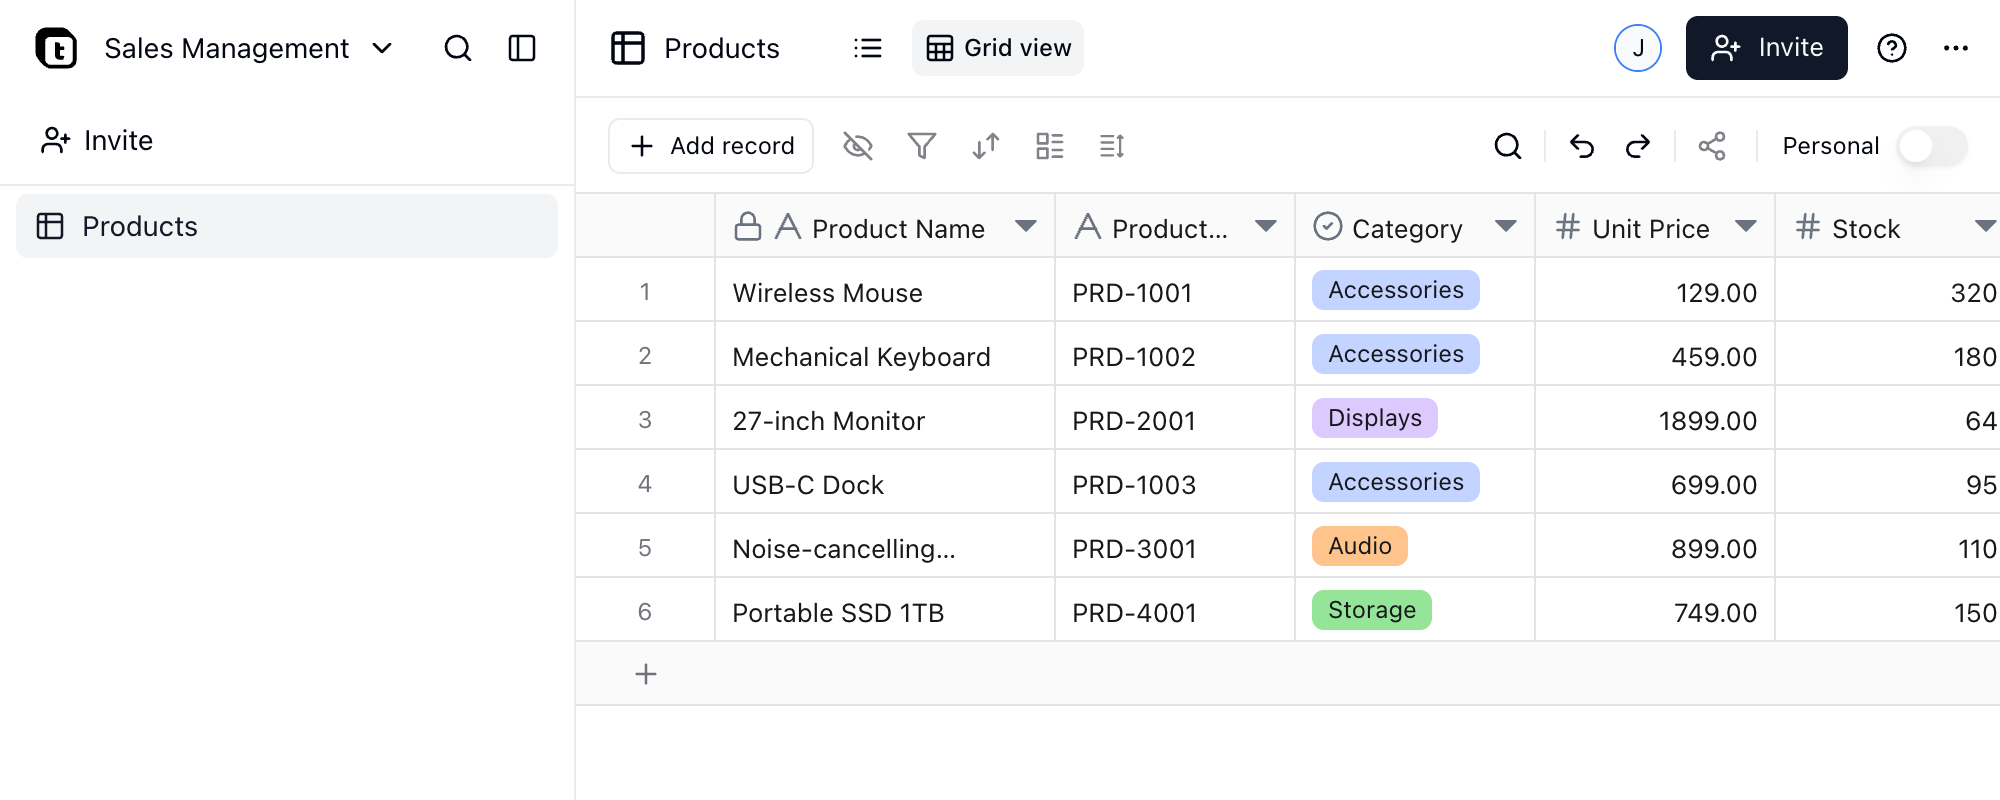Click the Products table title in header
Image resolution: width=2000 pixels, height=800 pixels.
pos(722,48)
